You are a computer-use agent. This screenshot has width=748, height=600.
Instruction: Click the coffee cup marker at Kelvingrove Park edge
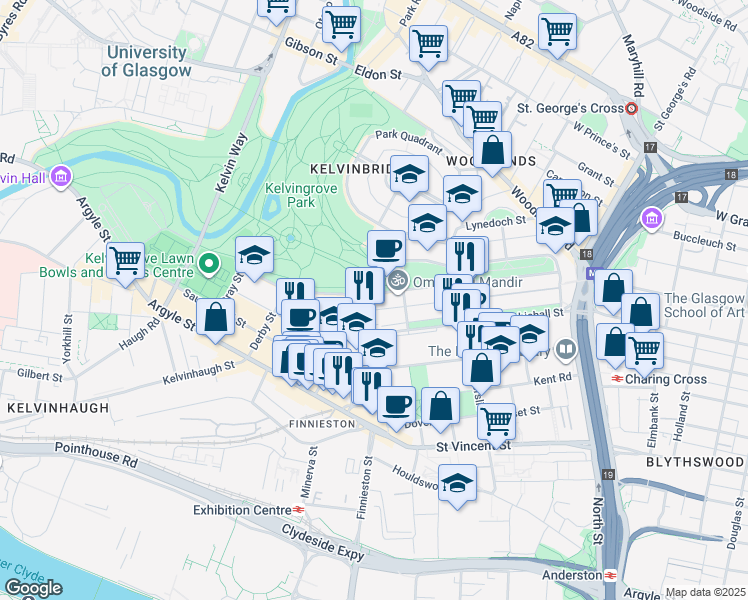[x=386, y=250]
